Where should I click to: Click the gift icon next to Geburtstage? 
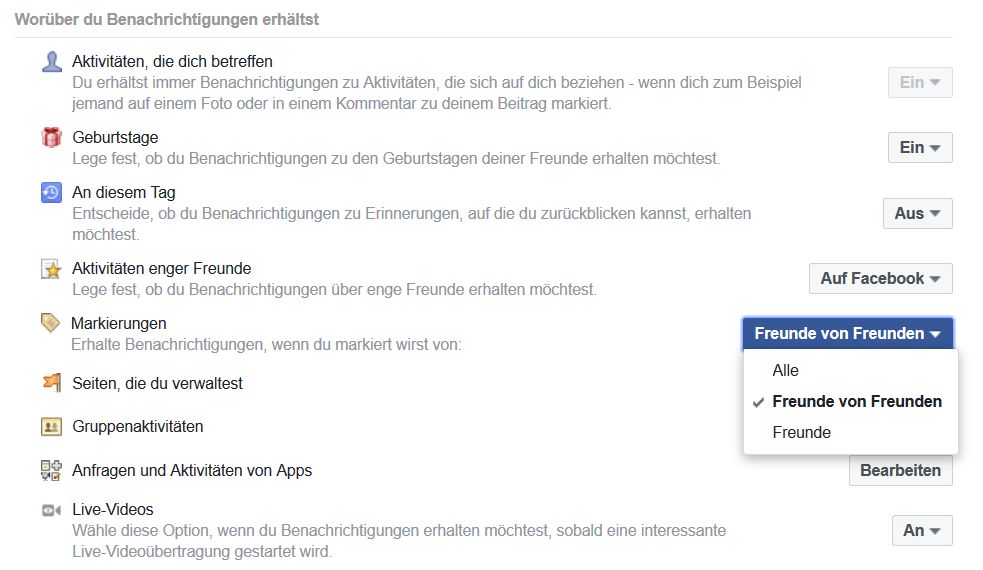tap(51, 138)
